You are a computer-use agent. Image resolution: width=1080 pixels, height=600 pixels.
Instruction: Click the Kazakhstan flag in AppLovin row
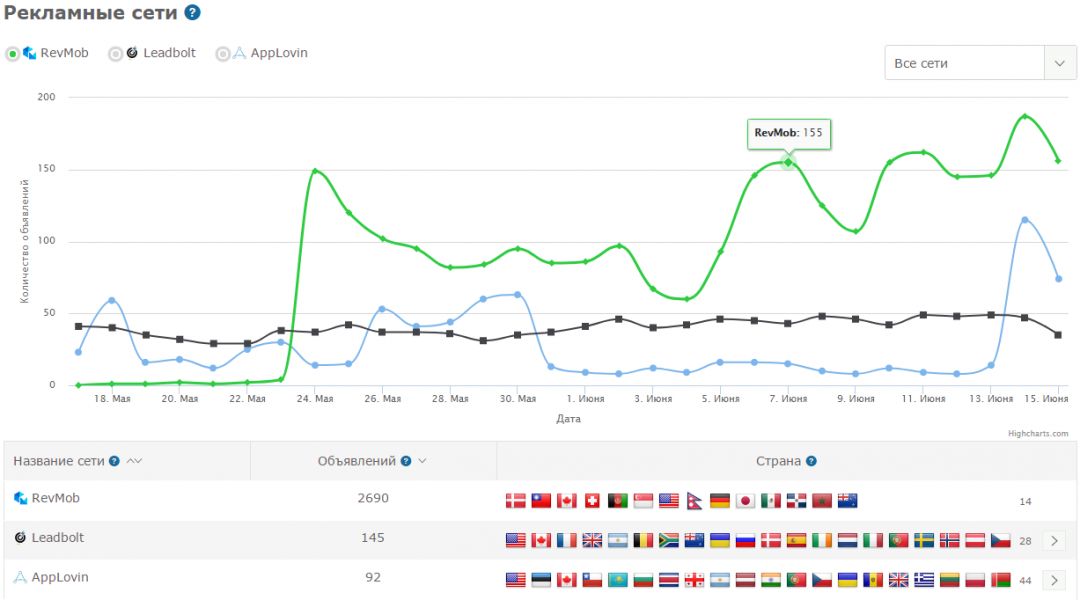(617, 580)
